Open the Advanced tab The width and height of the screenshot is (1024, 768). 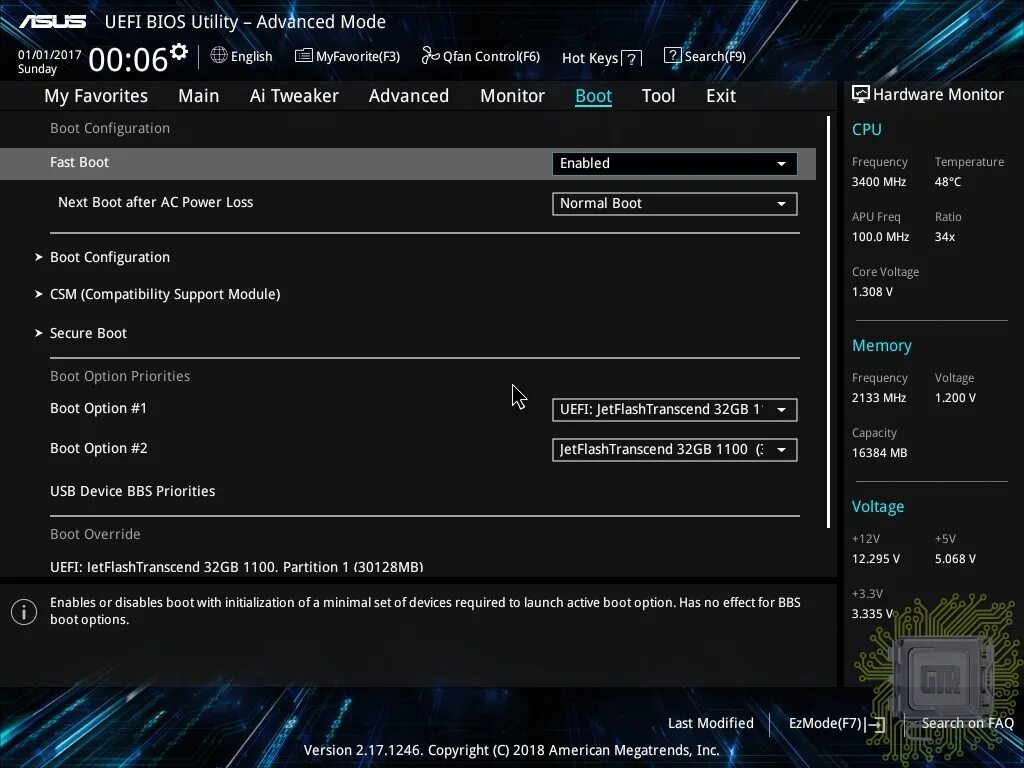(x=409, y=96)
